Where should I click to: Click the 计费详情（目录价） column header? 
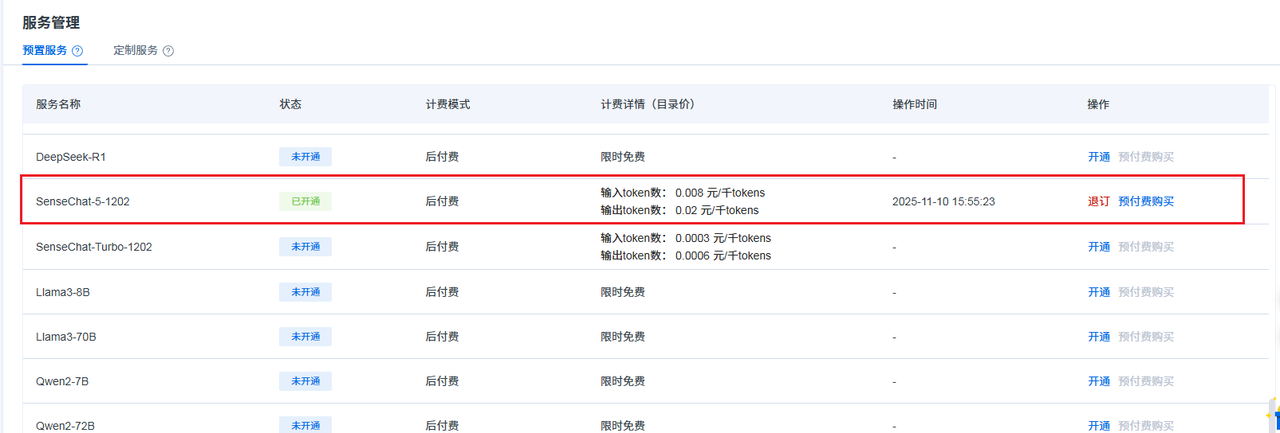pyautogui.click(x=647, y=104)
